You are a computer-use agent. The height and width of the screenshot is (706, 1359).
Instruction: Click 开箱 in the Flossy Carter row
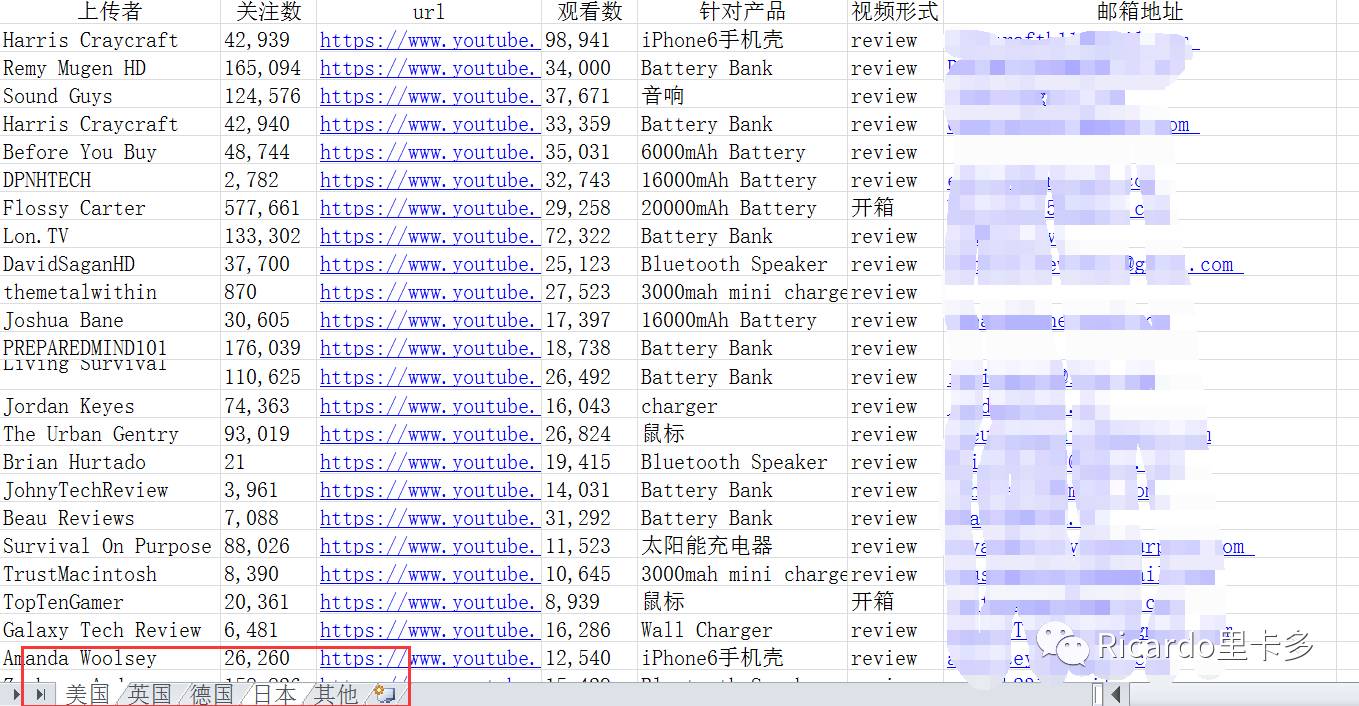pos(894,208)
